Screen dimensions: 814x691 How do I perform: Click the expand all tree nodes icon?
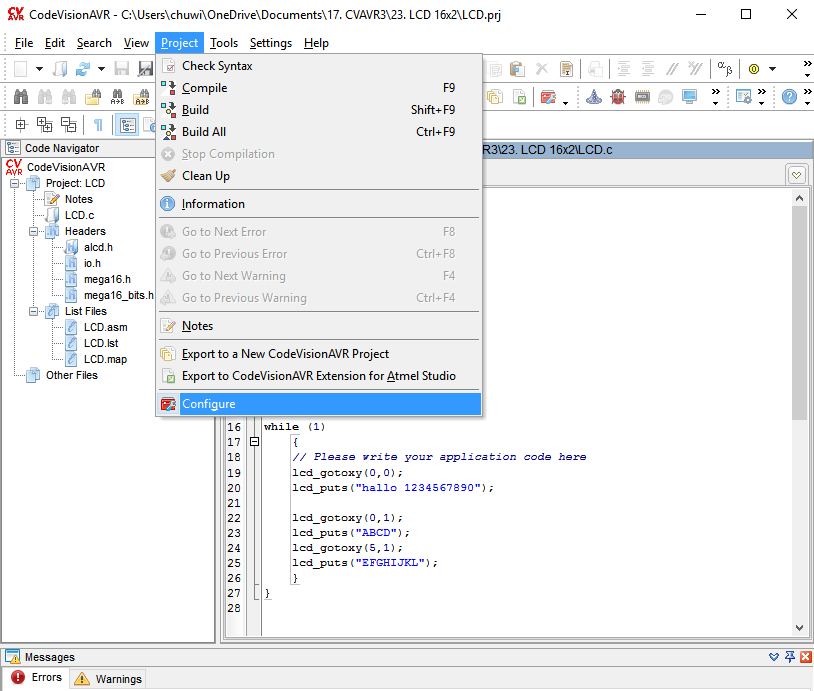[x=44, y=125]
